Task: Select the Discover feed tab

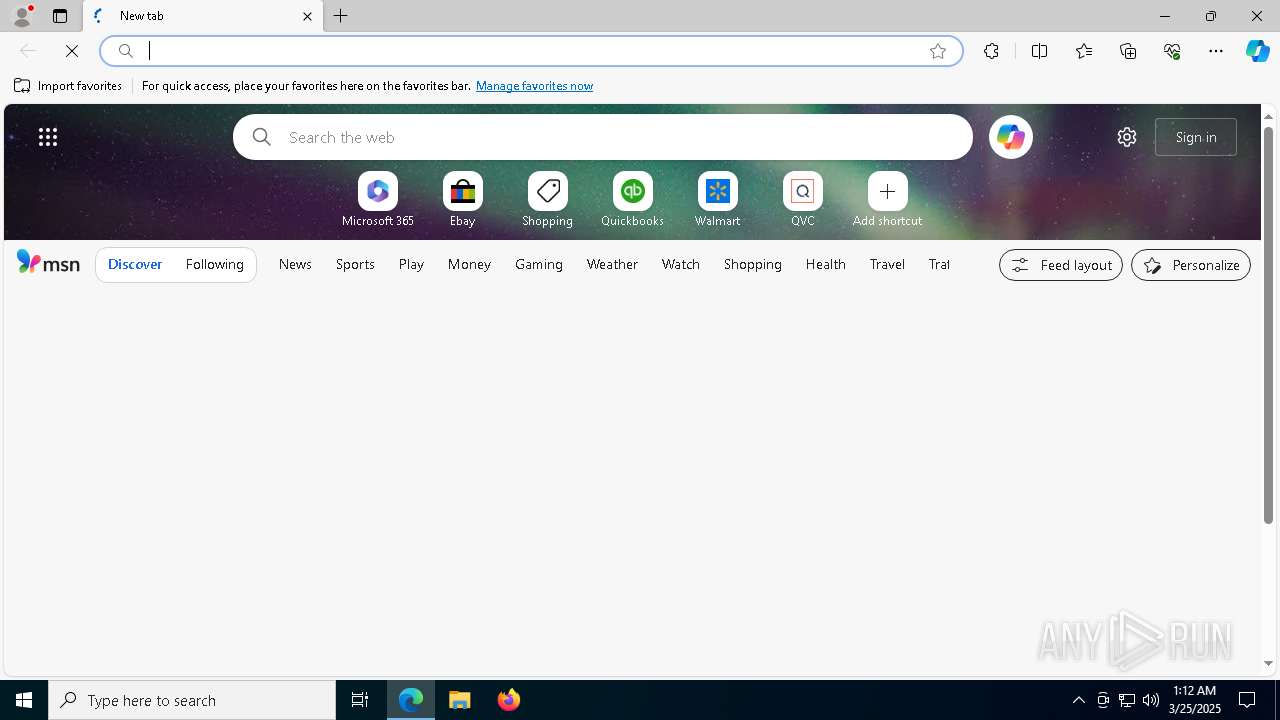Action: pos(135,264)
